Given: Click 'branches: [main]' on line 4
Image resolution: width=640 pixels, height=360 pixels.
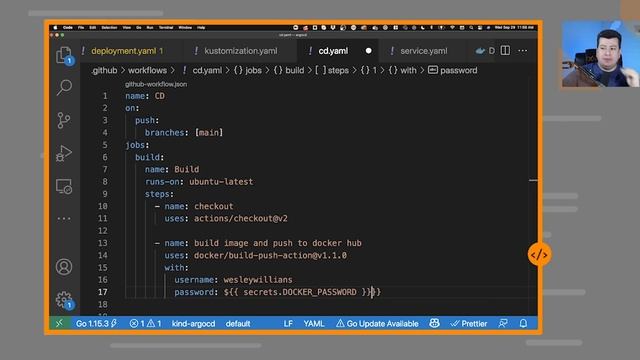Looking at the screenshot, I should pos(184,133).
